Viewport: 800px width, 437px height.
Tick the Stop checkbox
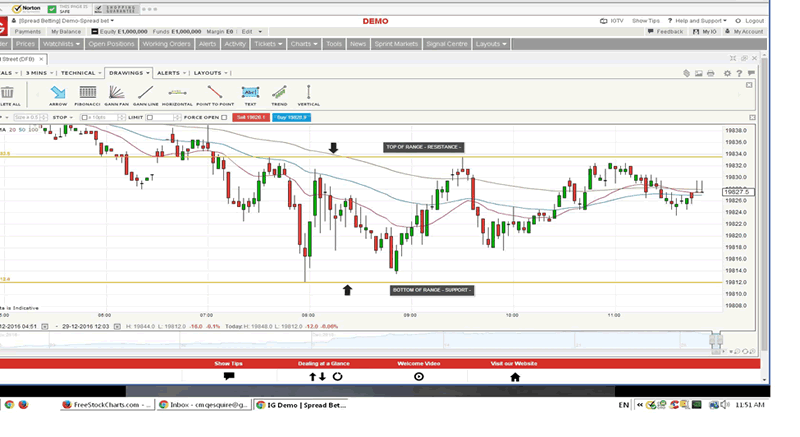pos(85,117)
